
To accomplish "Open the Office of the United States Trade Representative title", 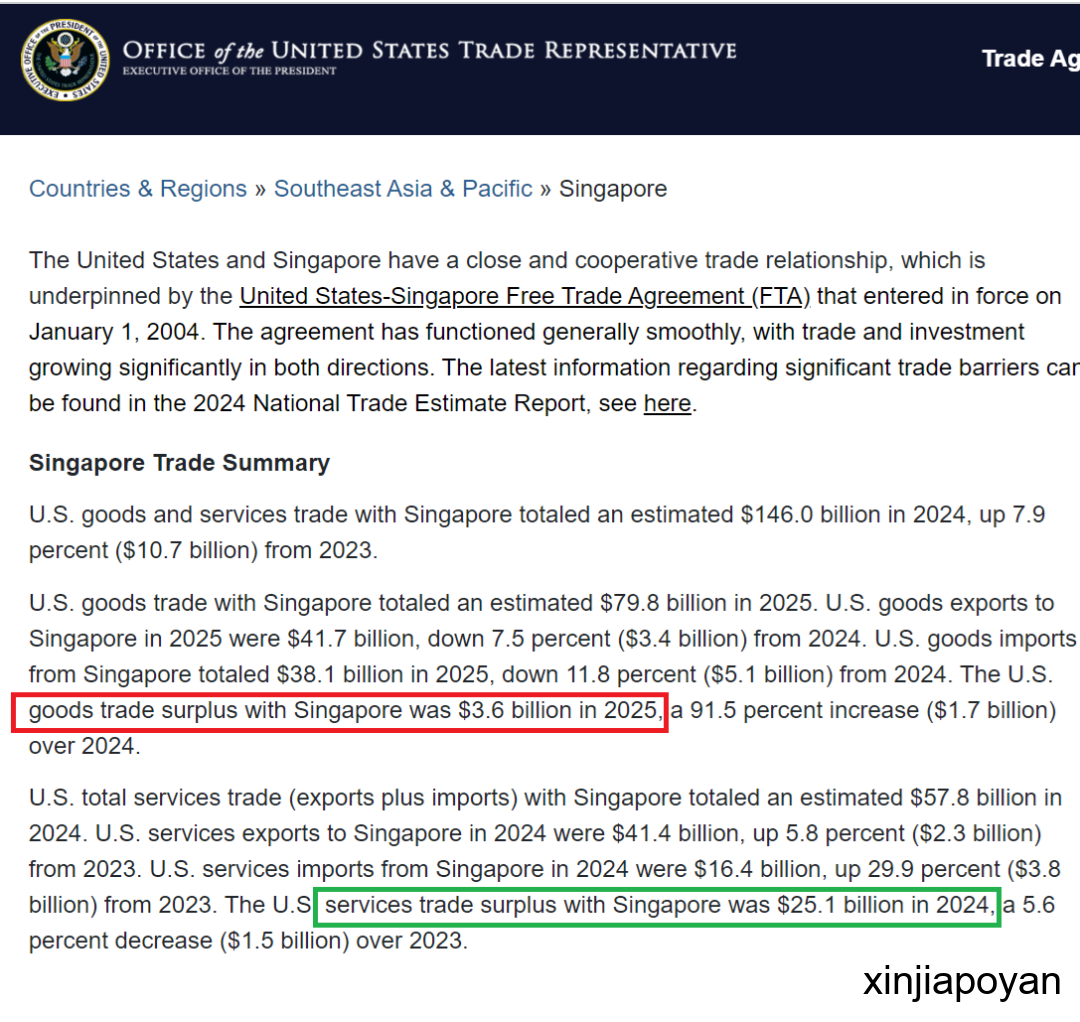I will [x=430, y=50].
